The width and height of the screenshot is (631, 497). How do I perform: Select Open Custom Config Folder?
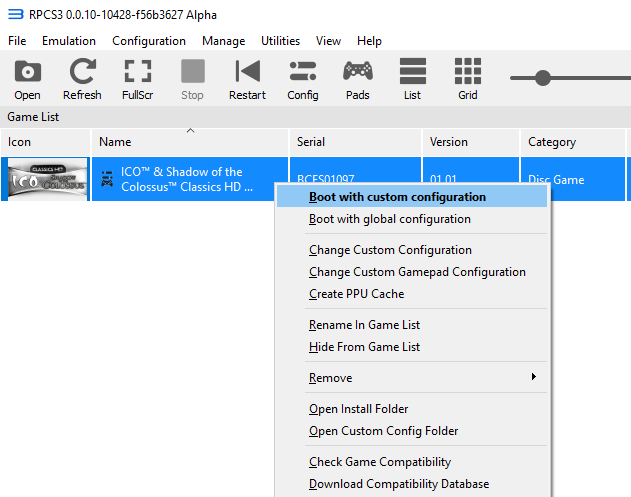(x=412, y=431)
